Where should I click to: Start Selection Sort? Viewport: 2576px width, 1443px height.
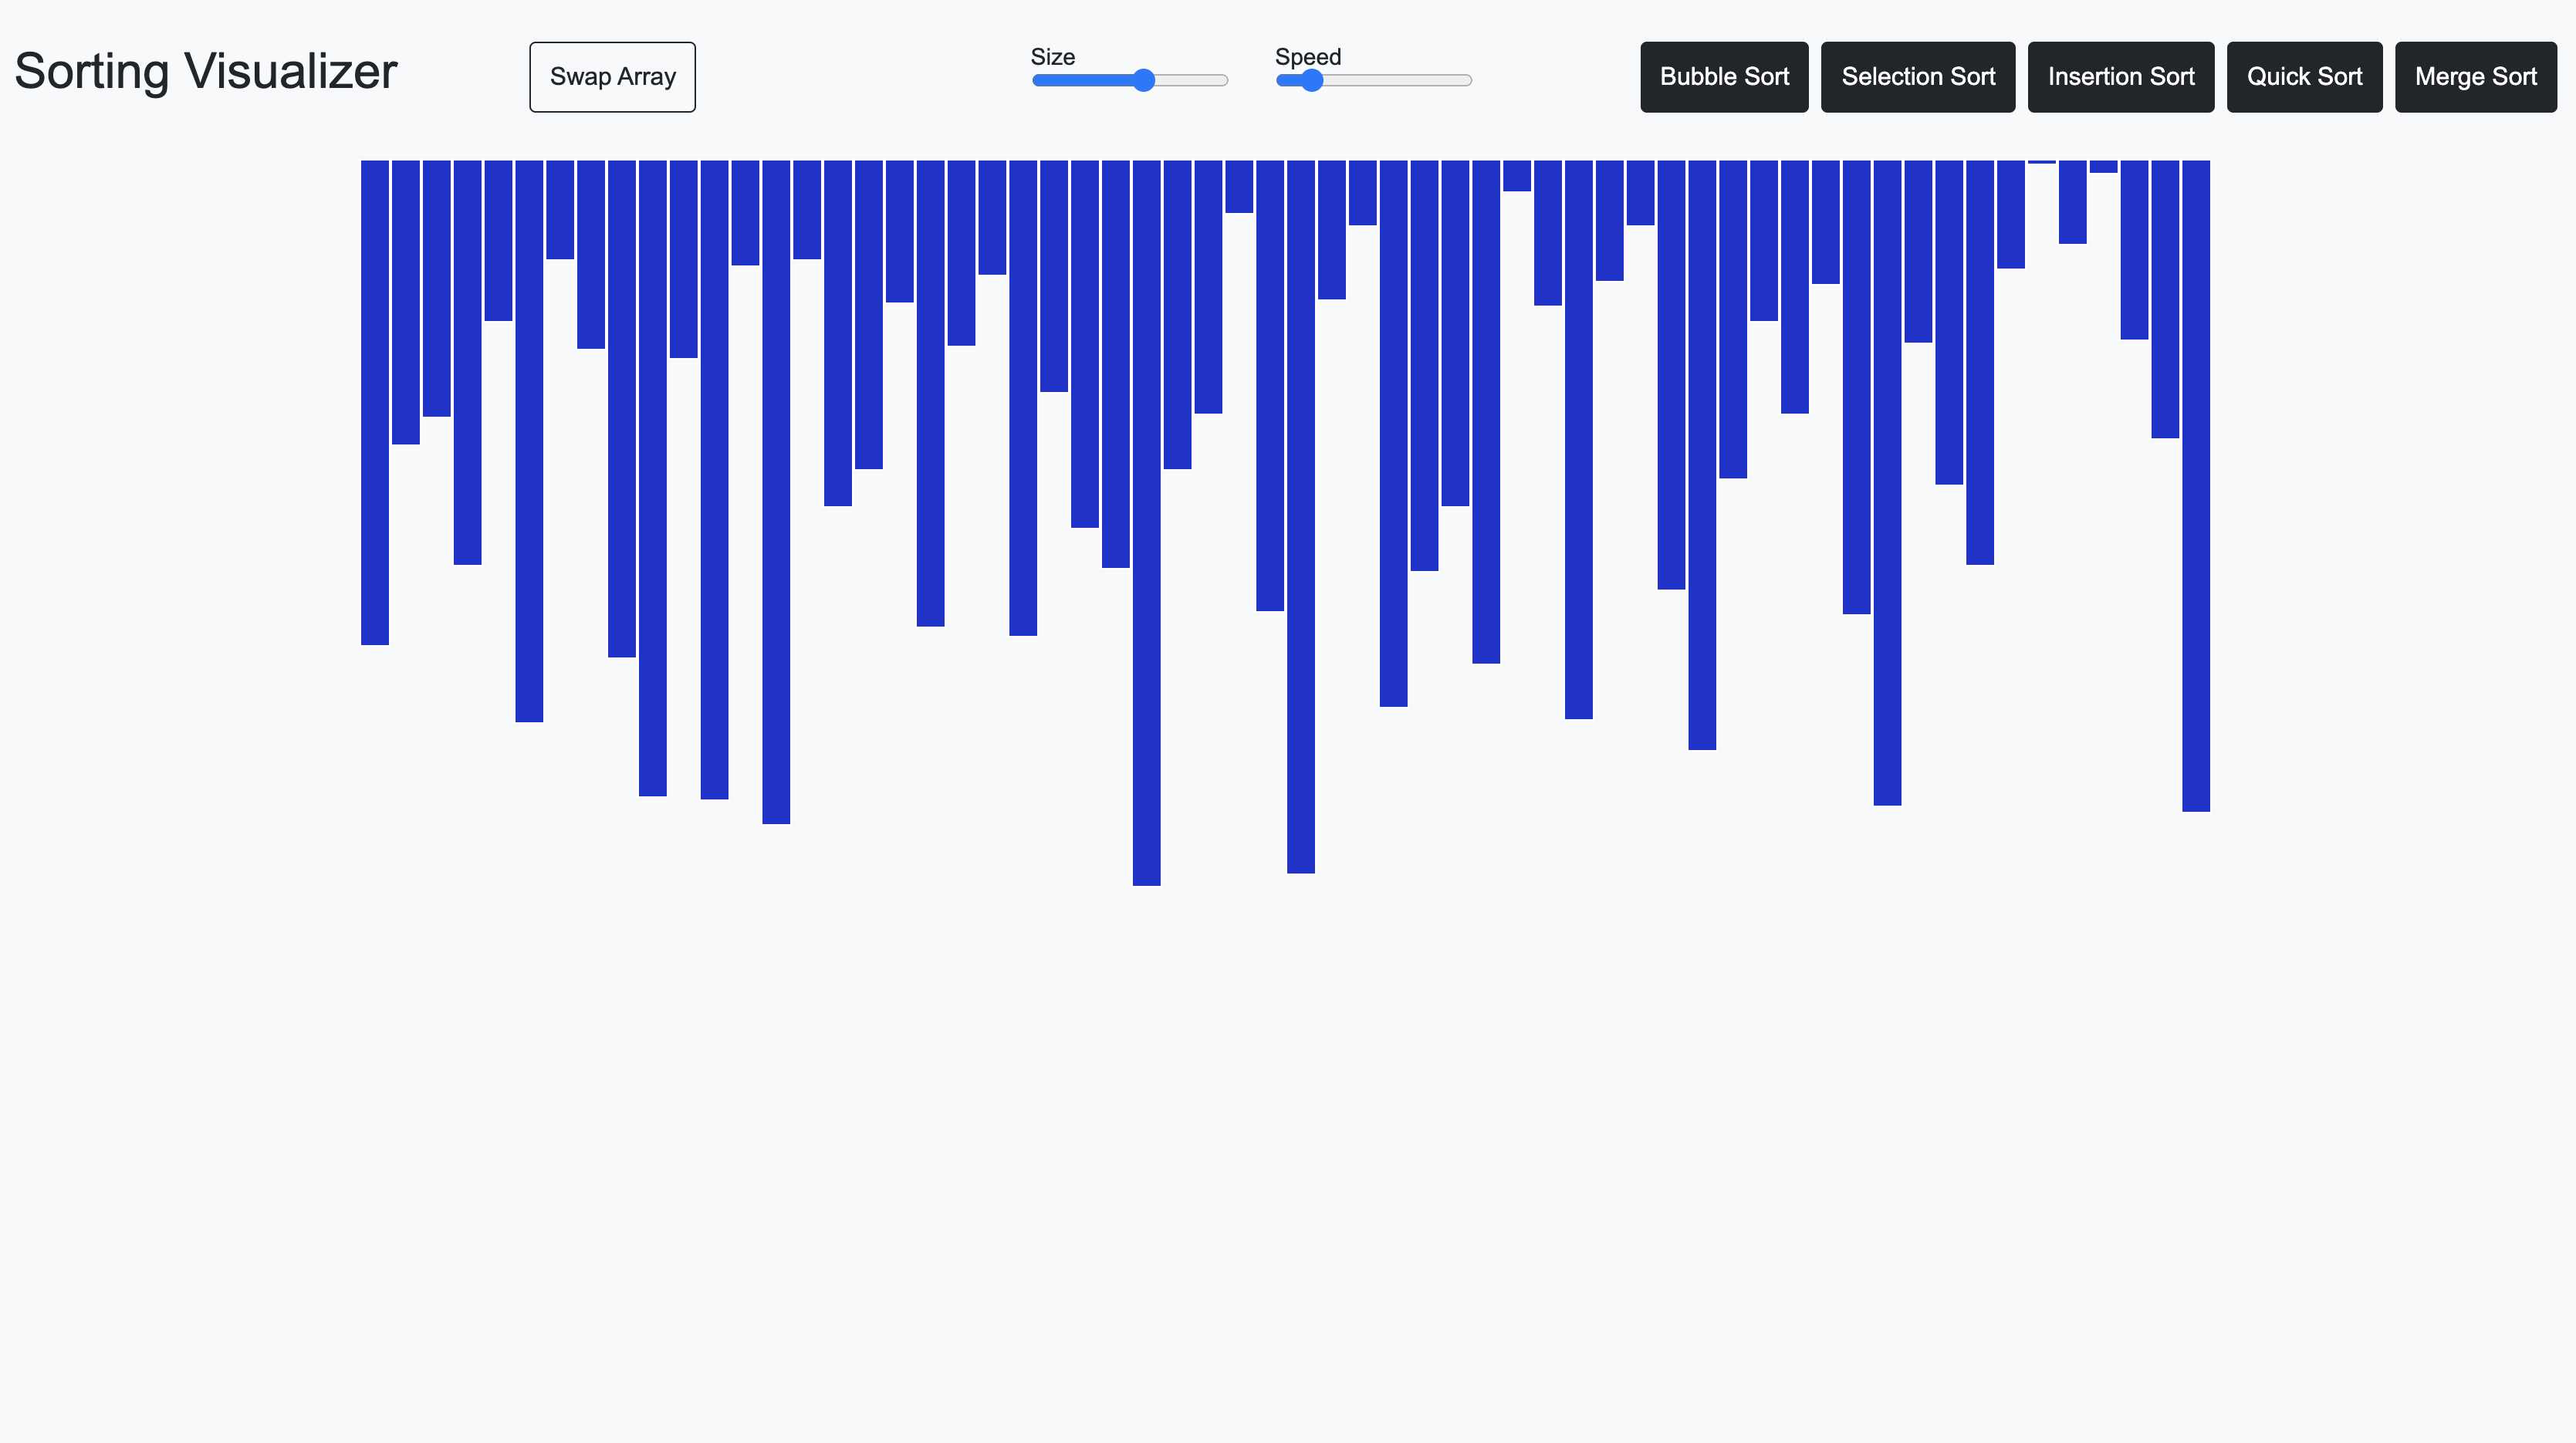coord(1917,77)
